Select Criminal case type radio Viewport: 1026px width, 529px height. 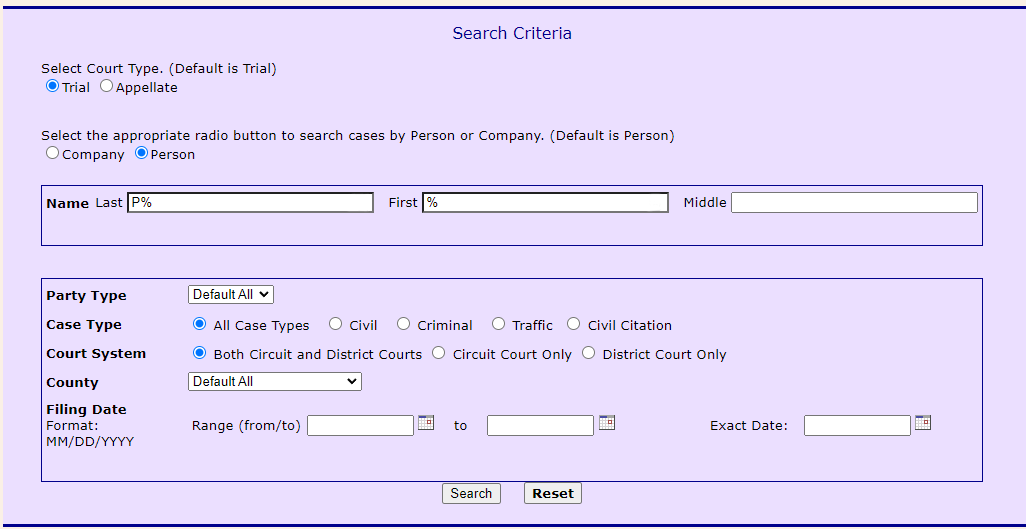[x=404, y=323]
